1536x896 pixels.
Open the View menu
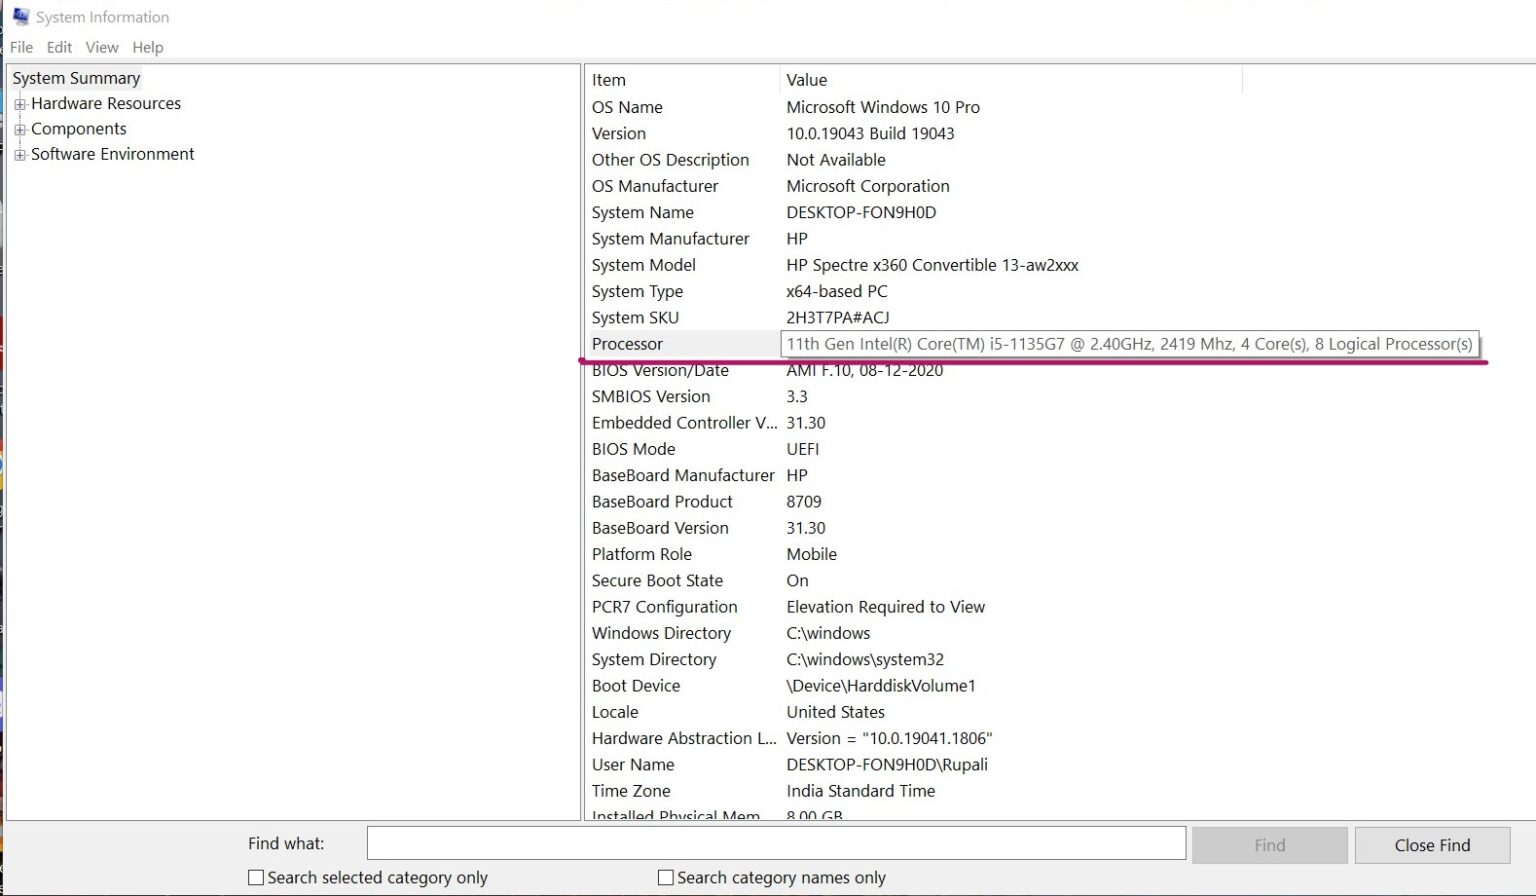point(101,47)
